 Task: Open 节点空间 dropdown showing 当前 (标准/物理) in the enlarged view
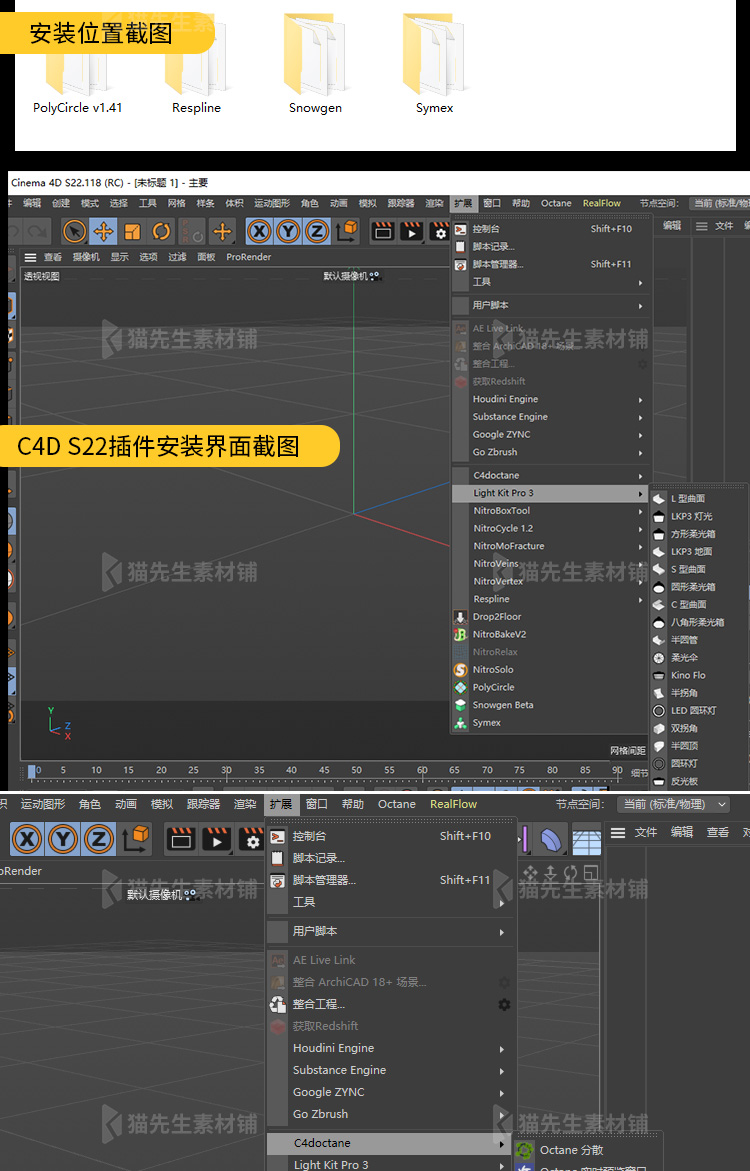[x=675, y=804]
